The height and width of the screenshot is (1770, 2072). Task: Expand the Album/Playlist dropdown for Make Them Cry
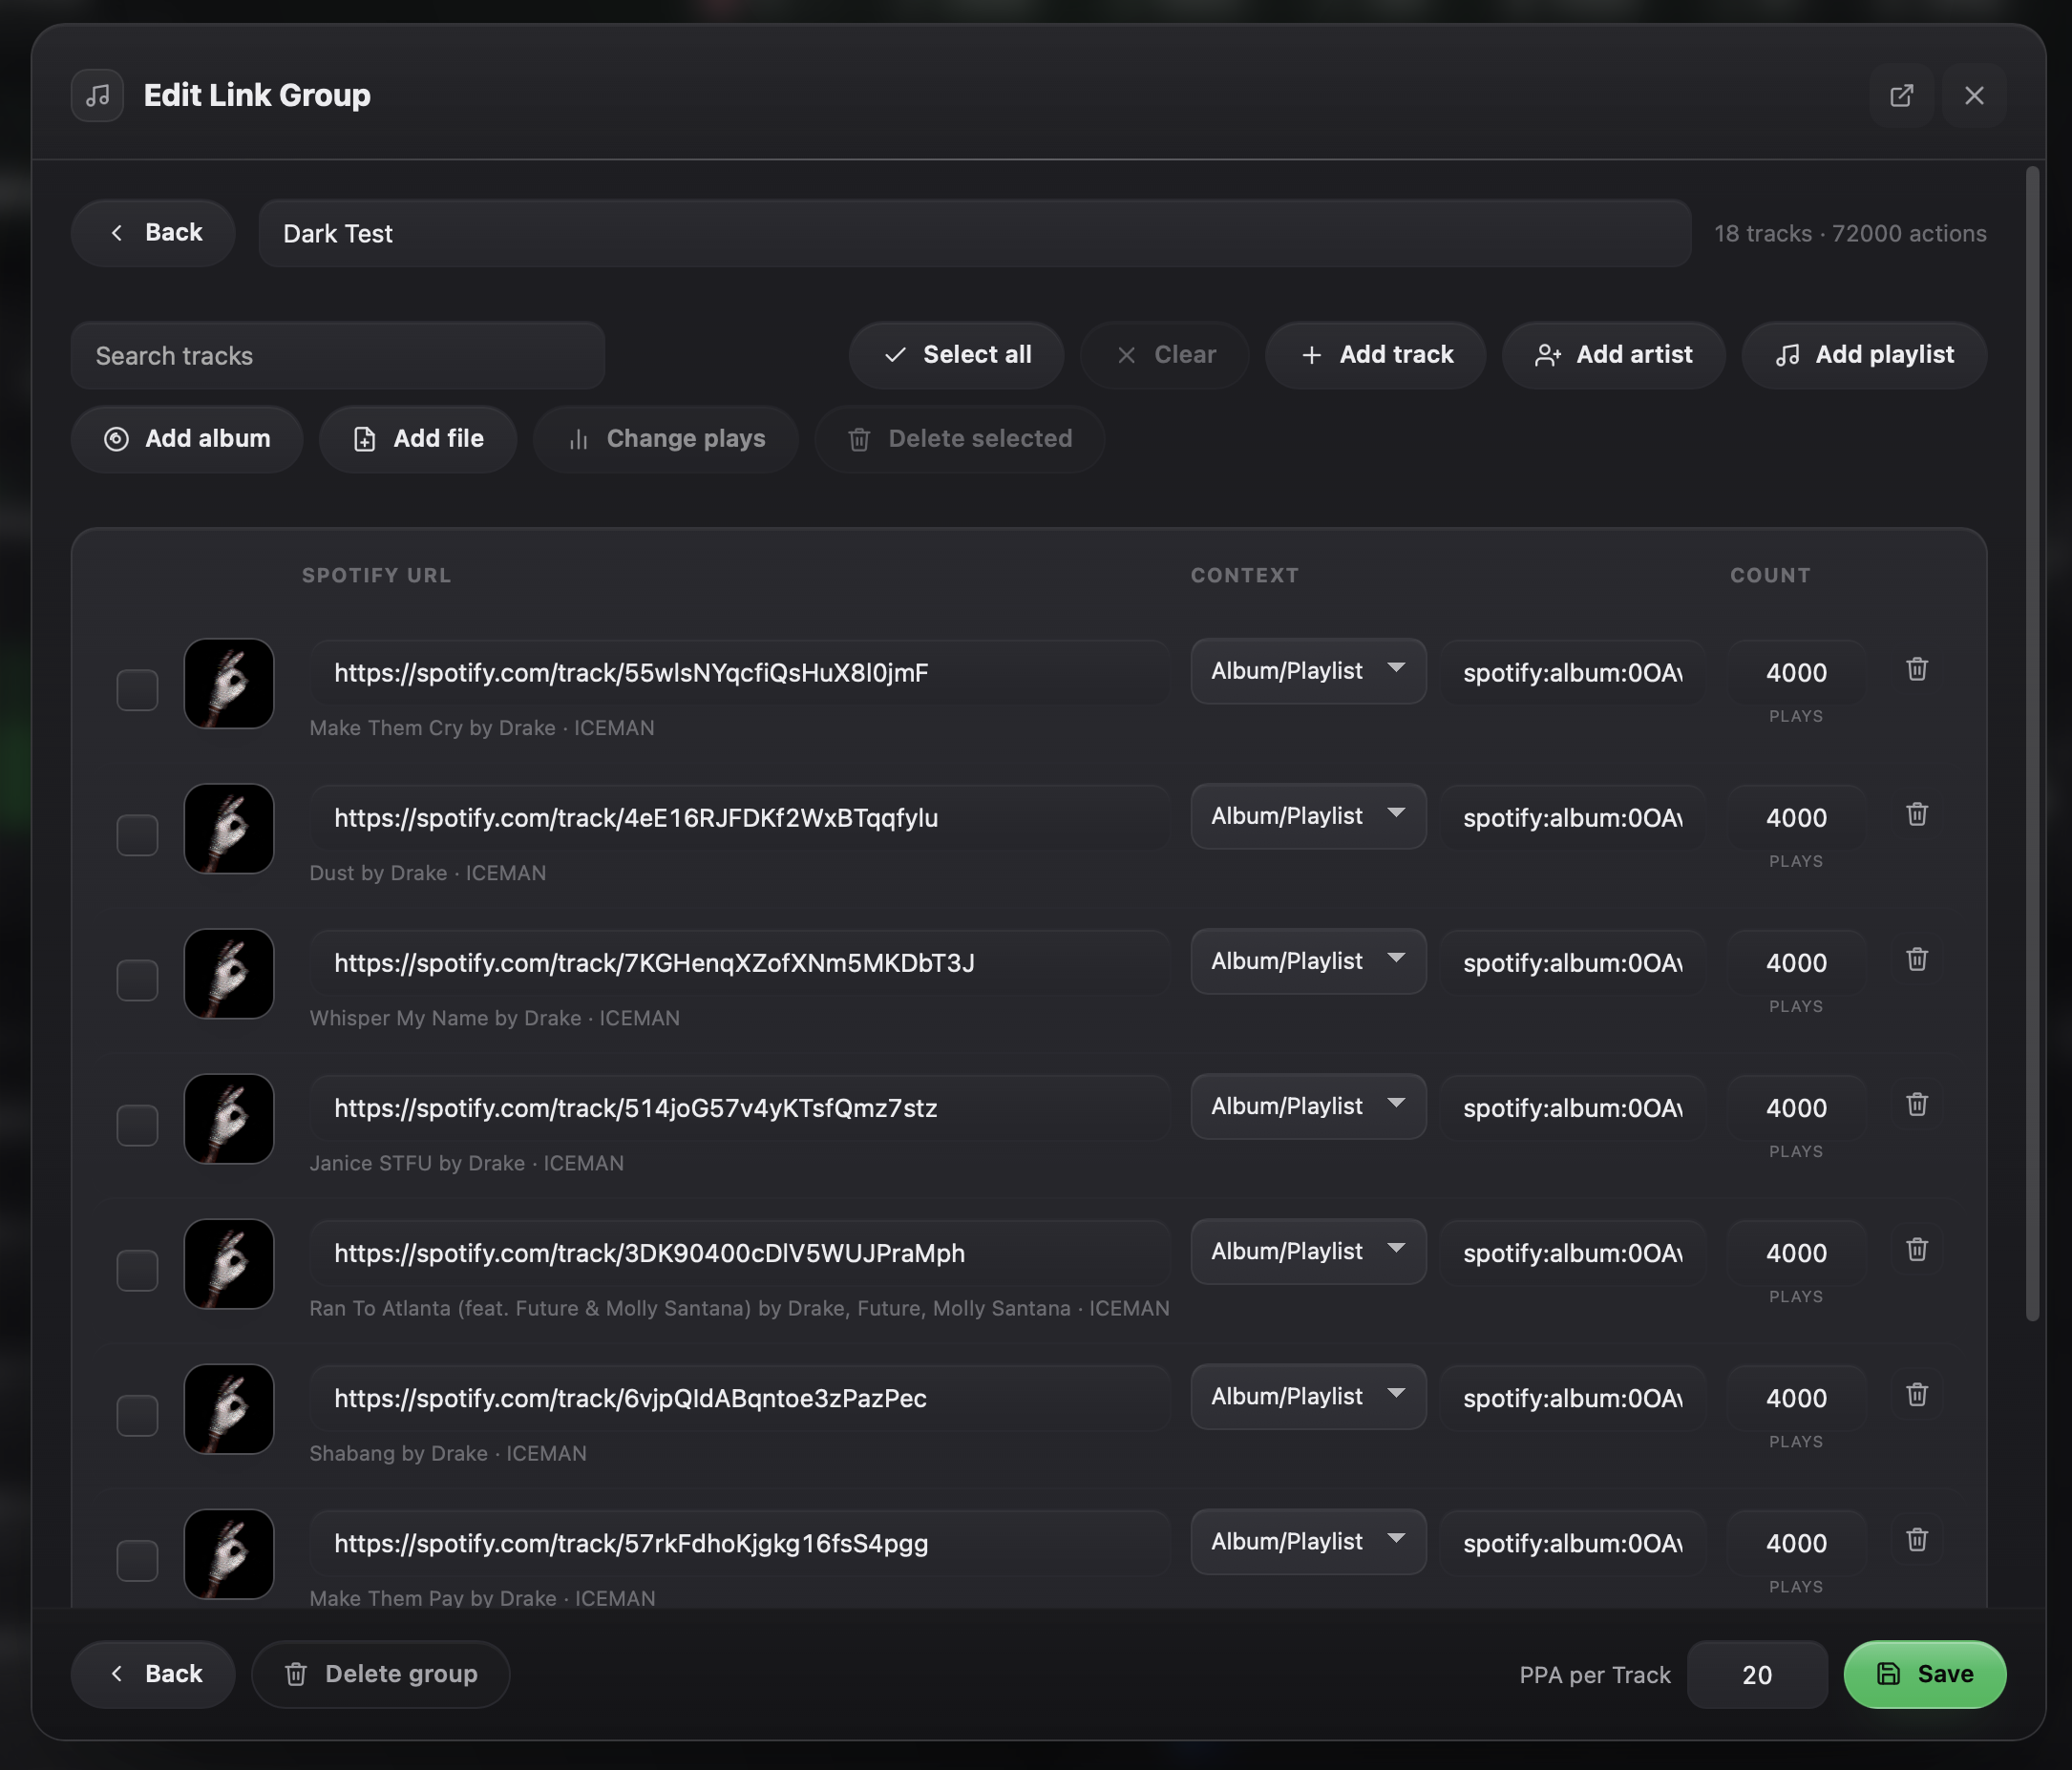coord(1308,671)
